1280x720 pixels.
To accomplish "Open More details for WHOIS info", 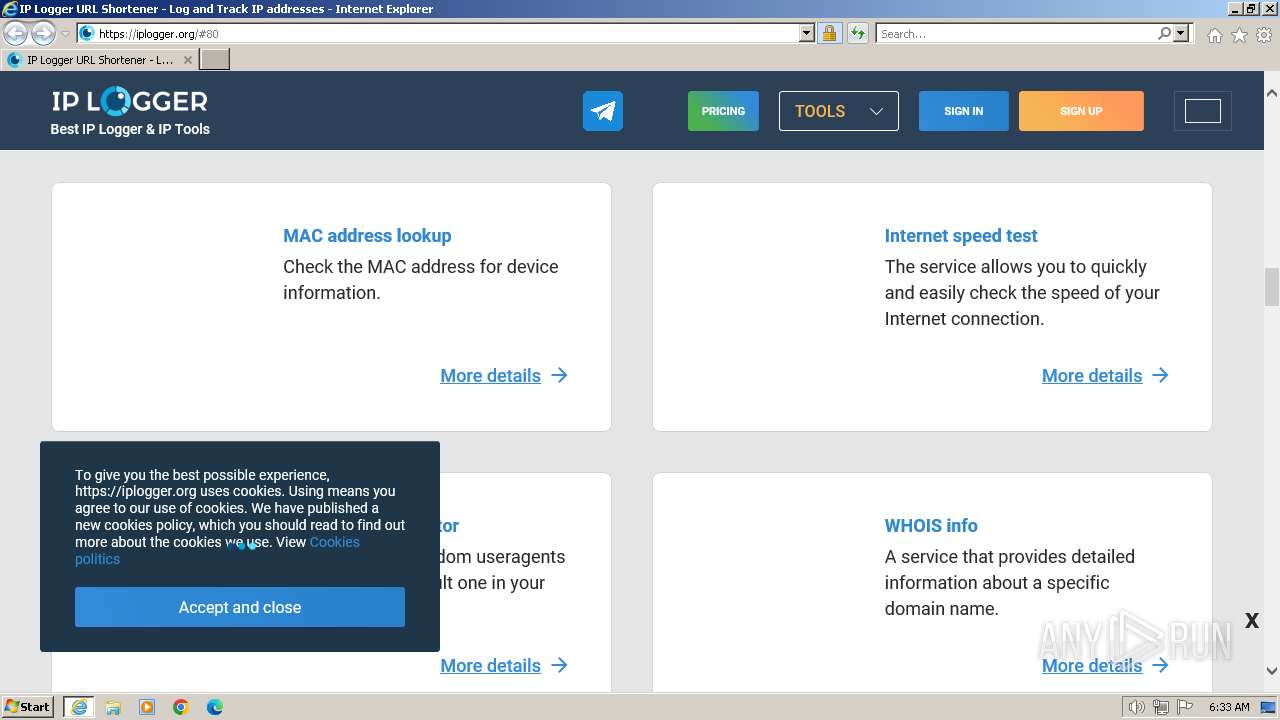I will (x=1105, y=666).
